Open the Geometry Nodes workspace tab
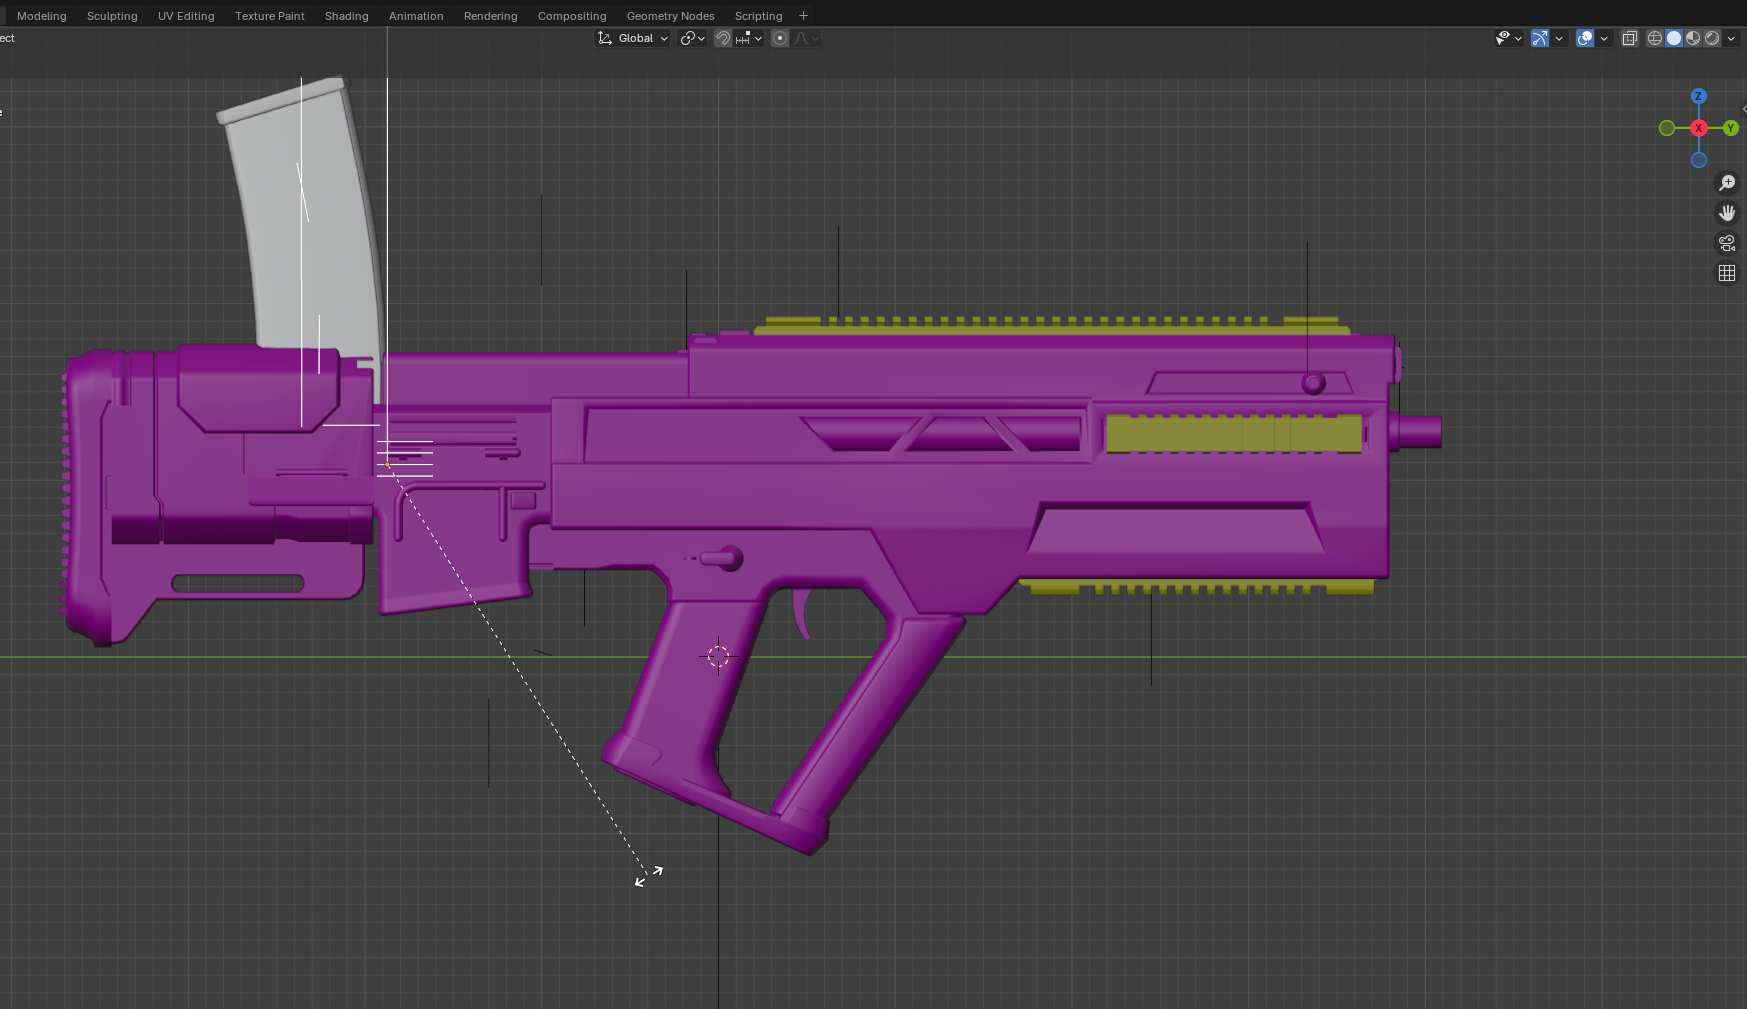The width and height of the screenshot is (1747, 1009). point(670,16)
